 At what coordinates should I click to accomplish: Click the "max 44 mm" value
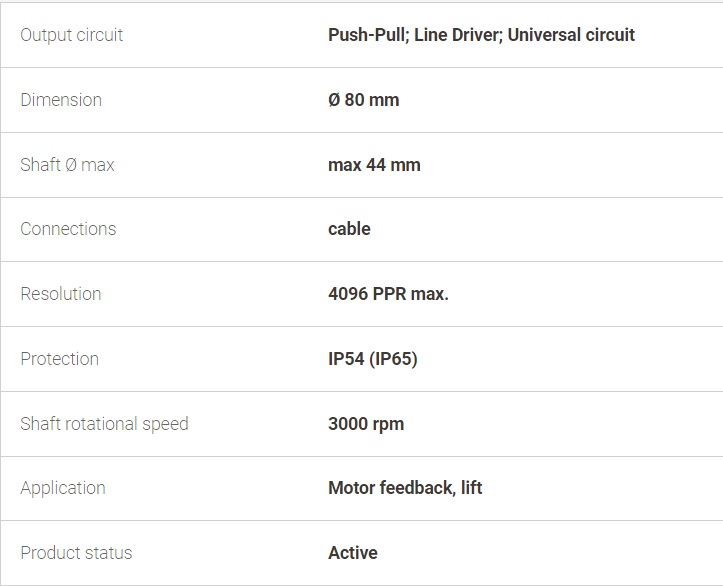pos(374,165)
